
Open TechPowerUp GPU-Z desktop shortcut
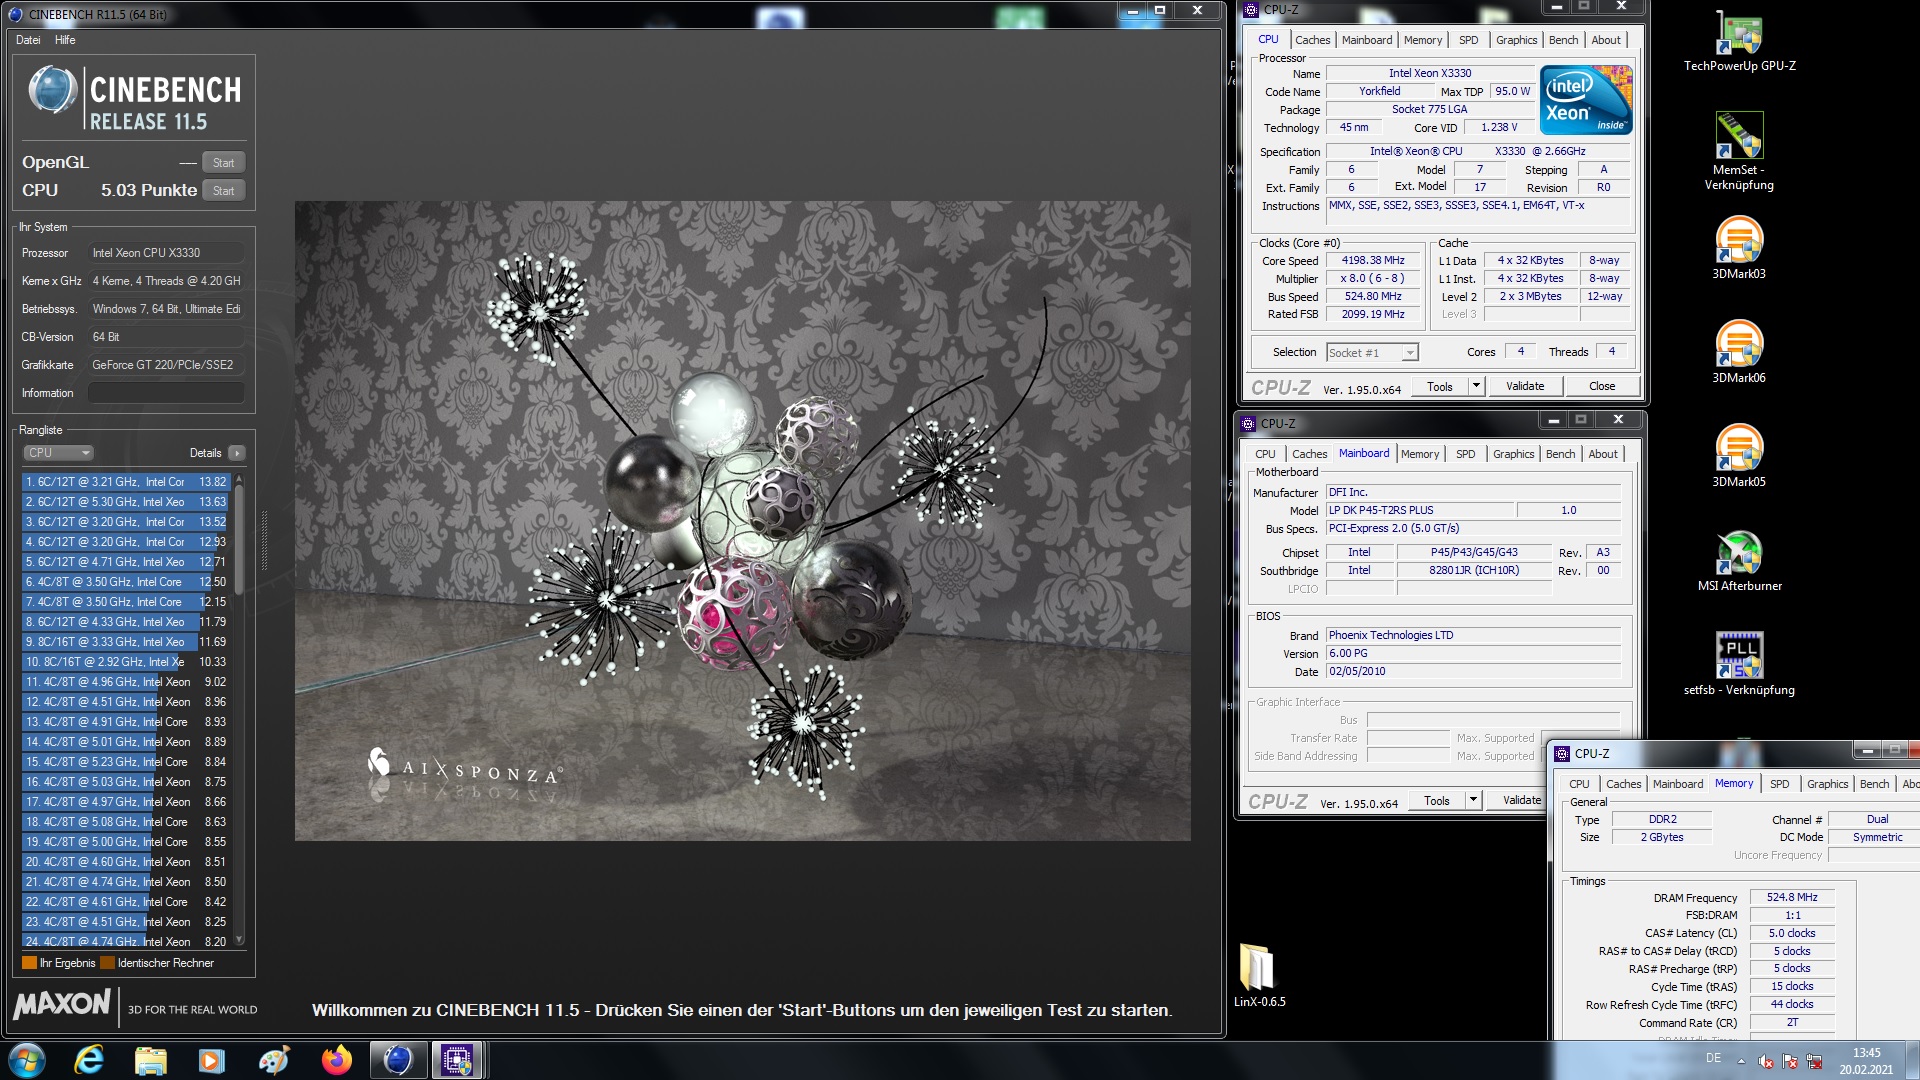[1739, 40]
